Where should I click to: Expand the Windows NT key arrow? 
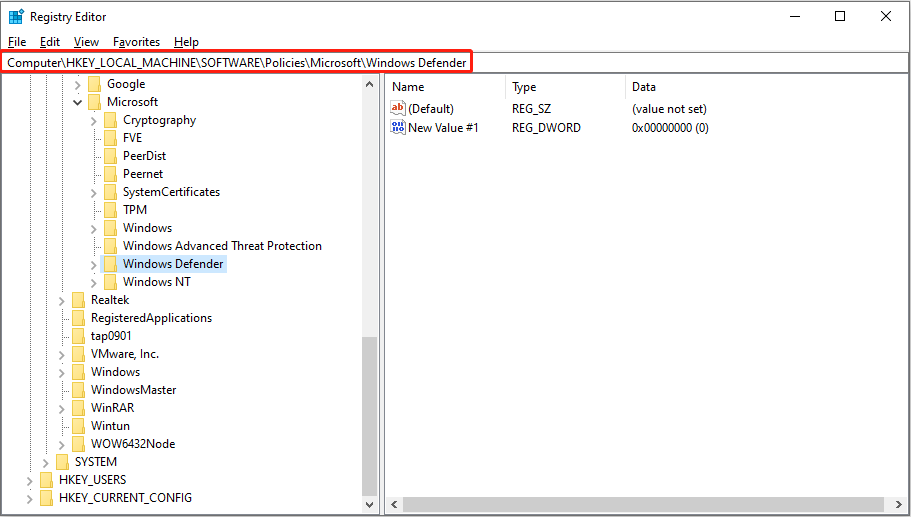[94, 282]
